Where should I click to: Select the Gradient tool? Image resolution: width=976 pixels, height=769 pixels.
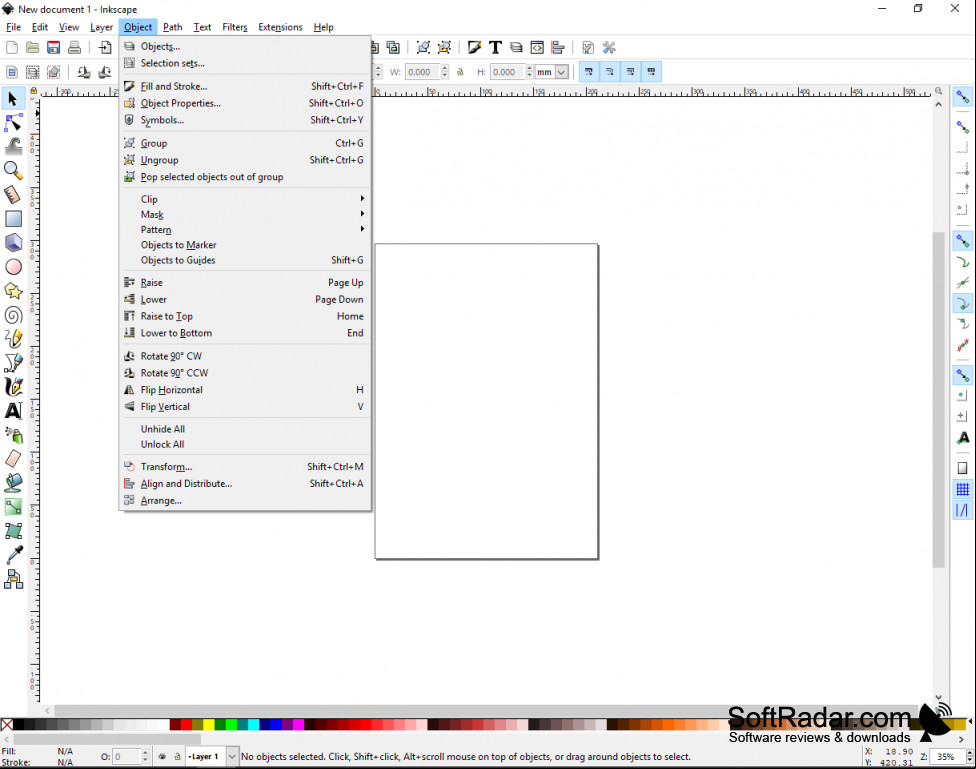(13, 507)
